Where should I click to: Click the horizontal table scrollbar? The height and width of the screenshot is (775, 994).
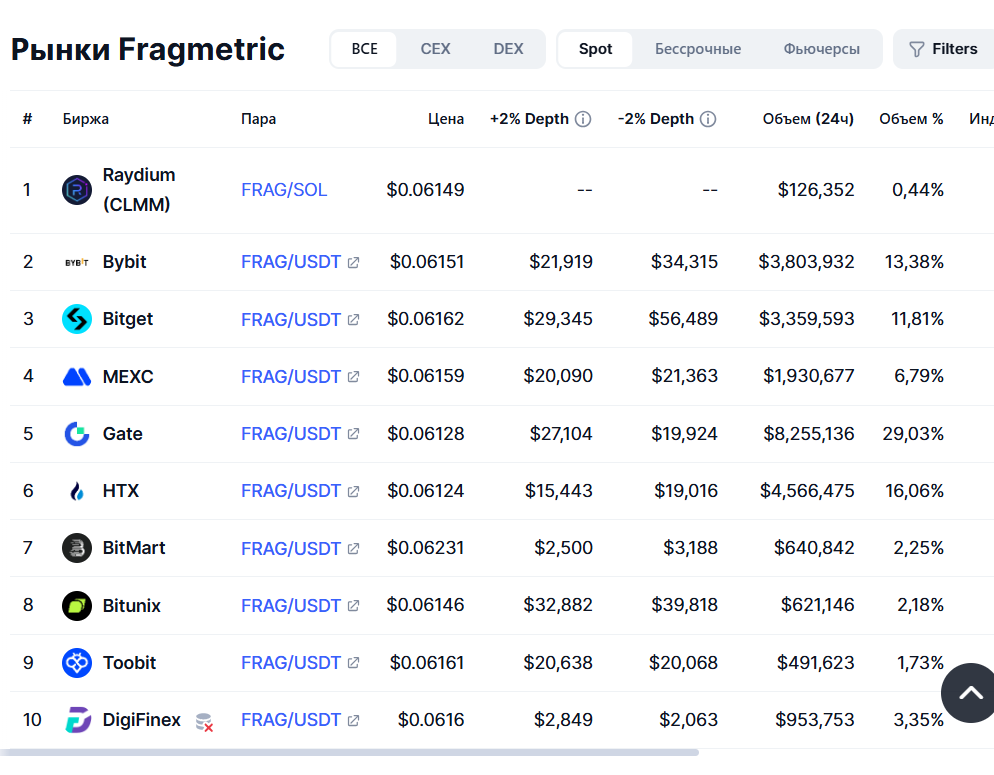pyautogui.click(x=349, y=752)
